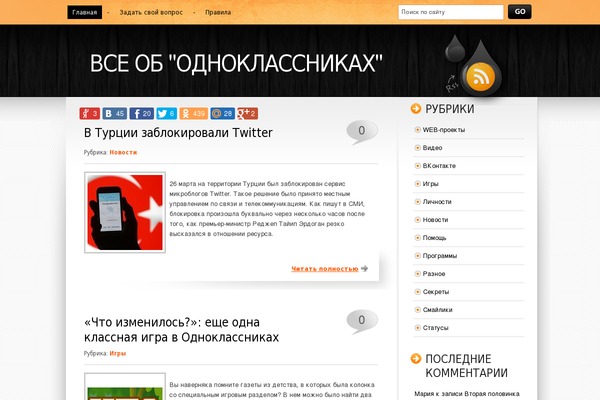This screenshot has width=600, height=400.
Task: Open Задать свой вопрос page
Action: click(151, 12)
